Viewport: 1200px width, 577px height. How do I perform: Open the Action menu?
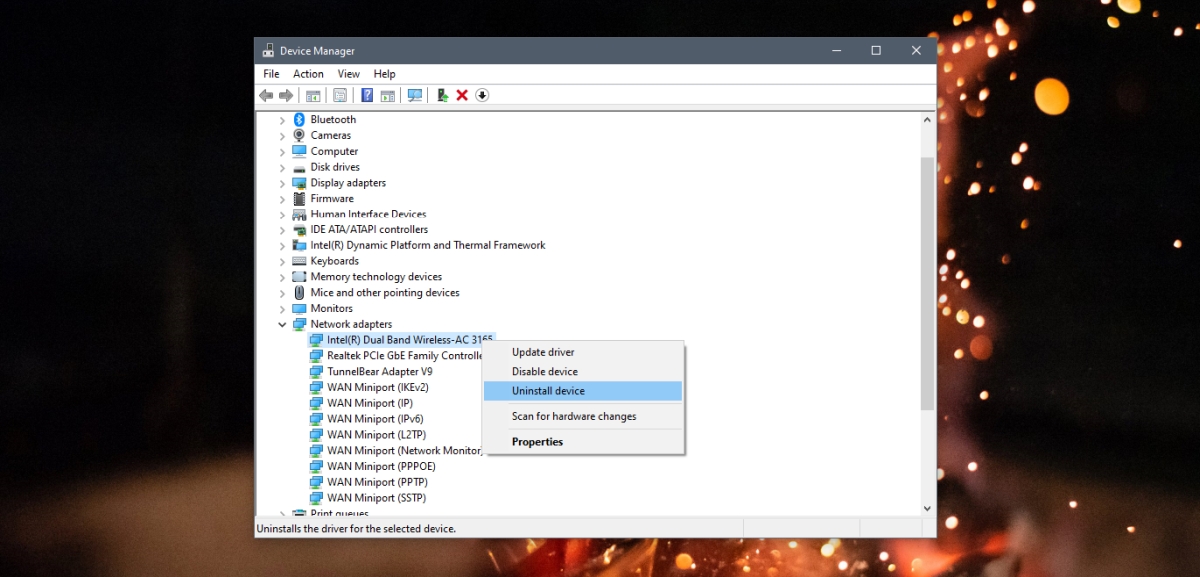pyautogui.click(x=307, y=73)
